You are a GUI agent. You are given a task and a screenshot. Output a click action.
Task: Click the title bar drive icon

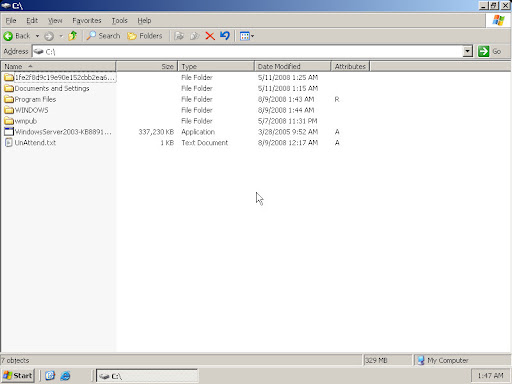[x=6, y=5]
